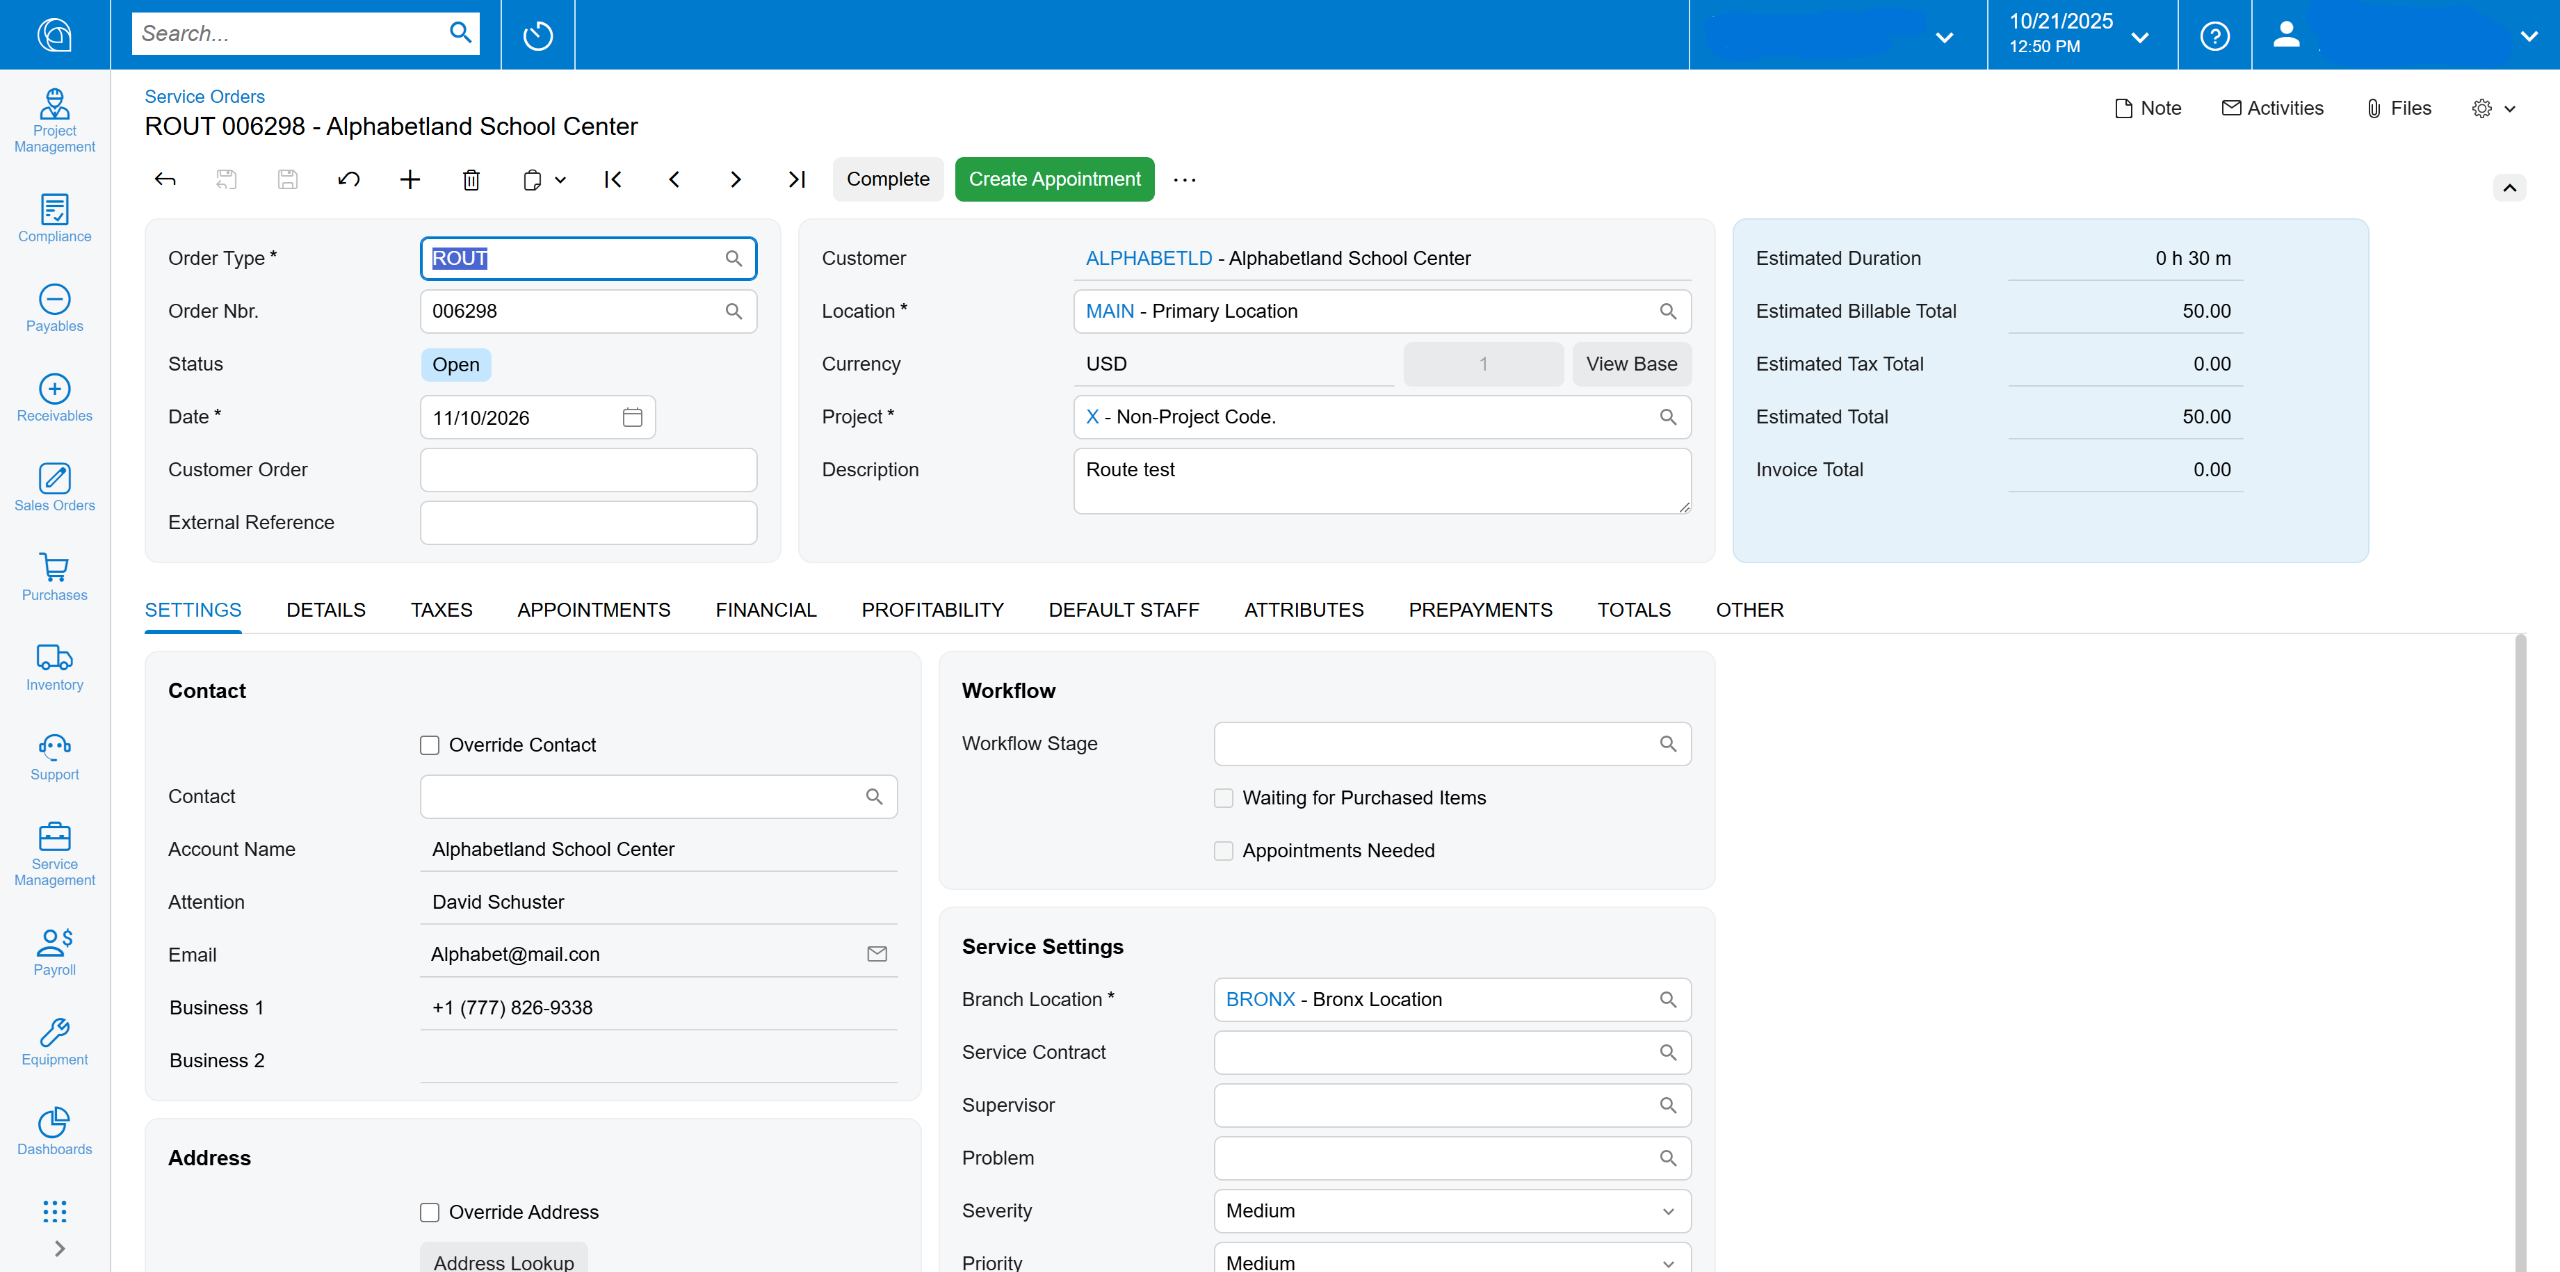Click the email envelope icon beside Email
Image resolution: width=2560 pixels, height=1272 pixels.
click(877, 954)
